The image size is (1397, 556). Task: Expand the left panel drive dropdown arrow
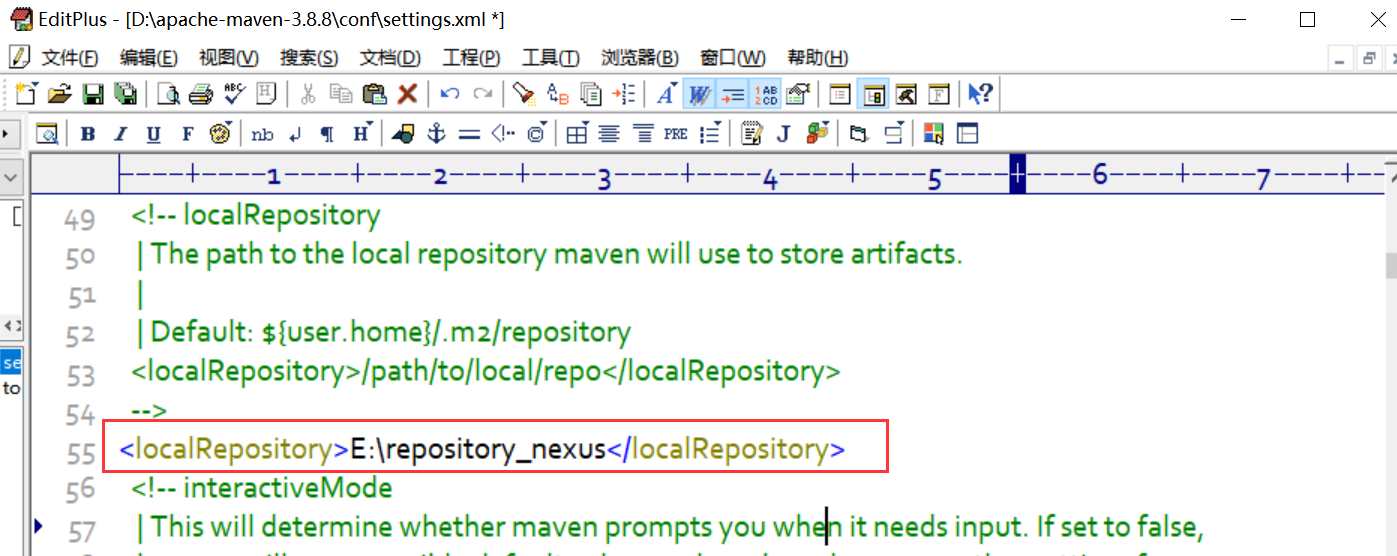pyautogui.click(x=11, y=176)
